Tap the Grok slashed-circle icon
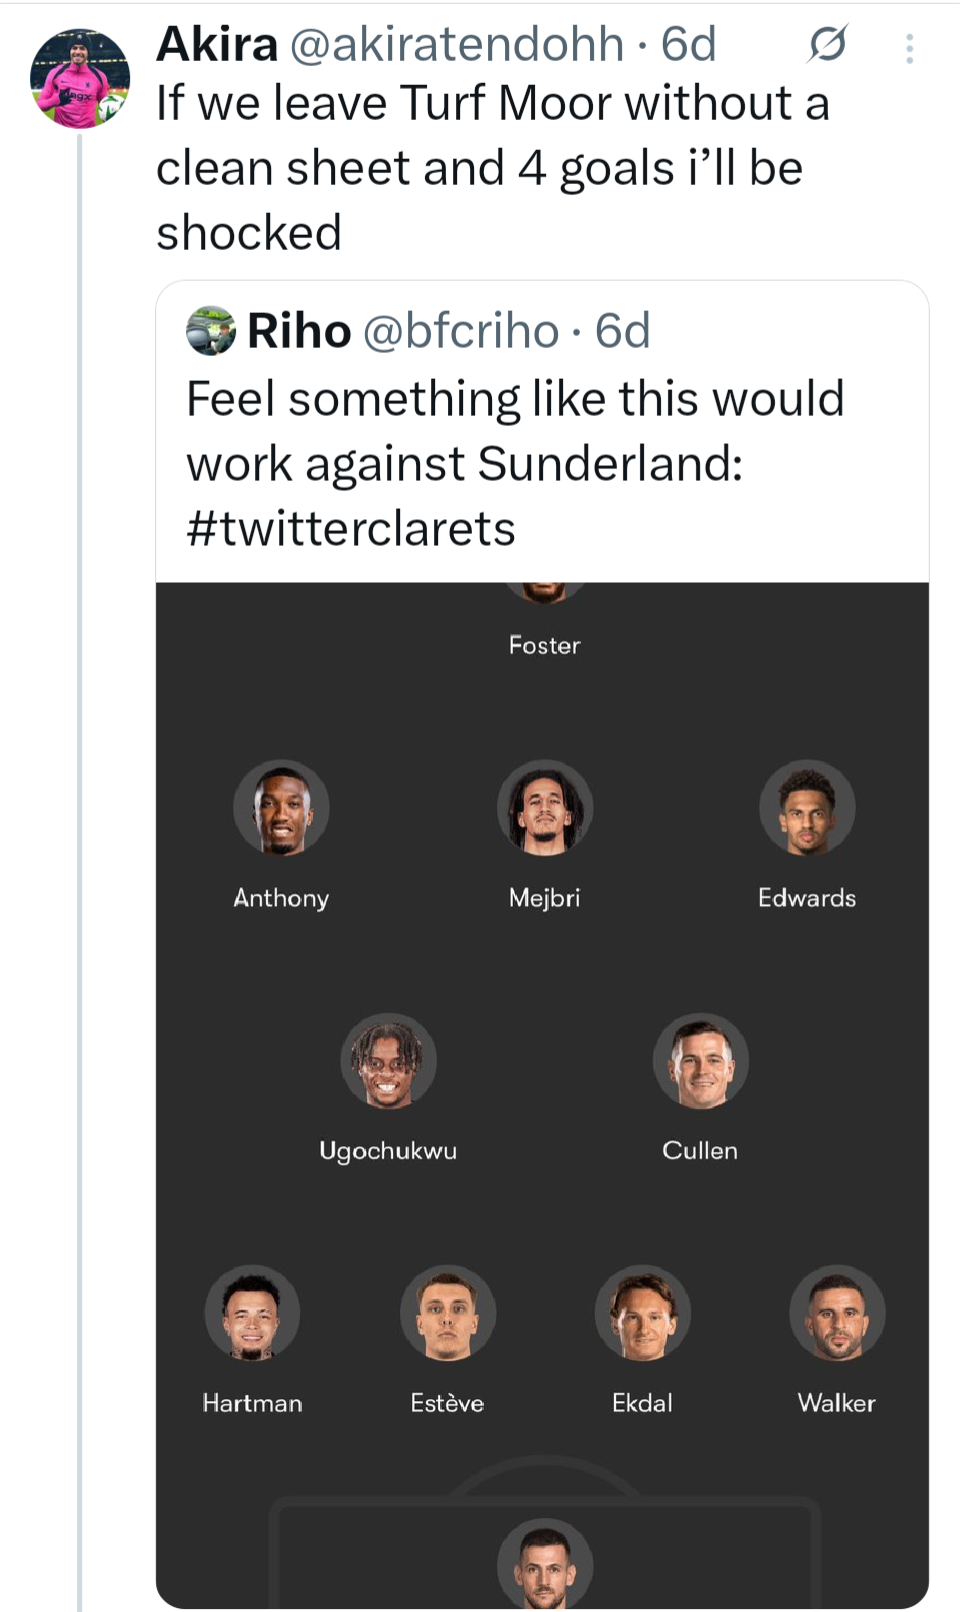960x1612 pixels. (827, 44)
